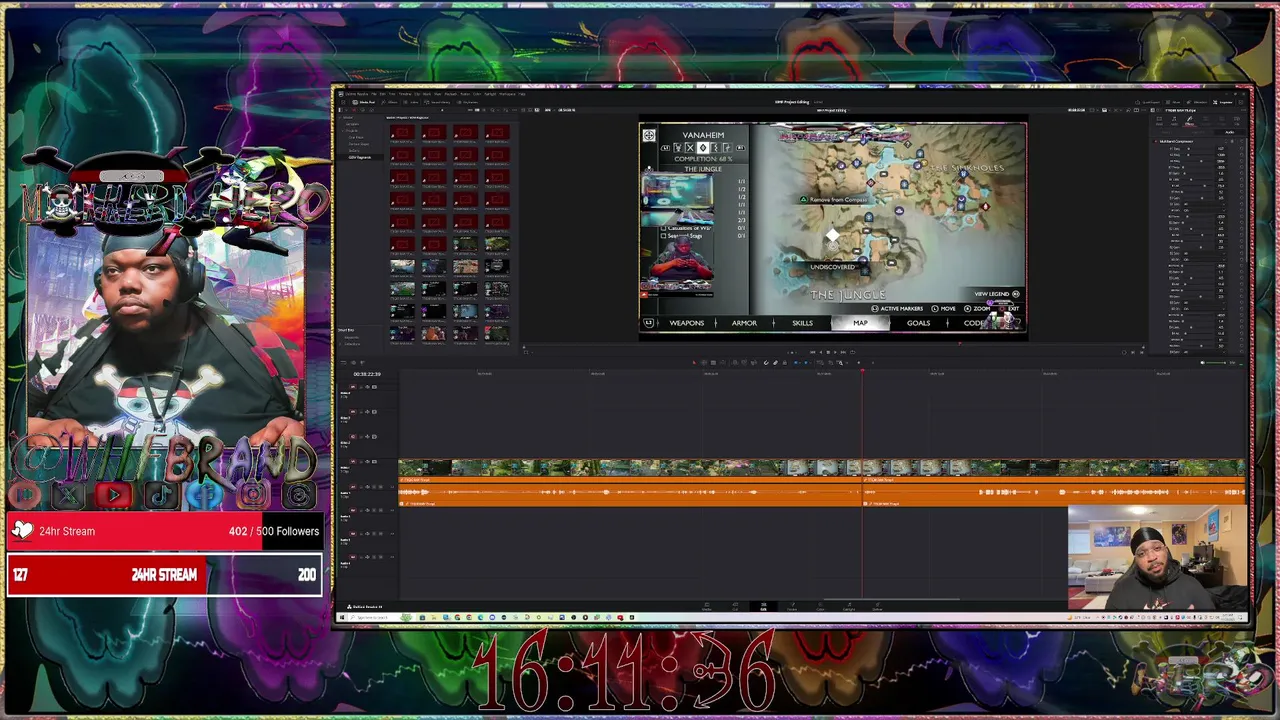
Task: Click the first parameter slider in Multiband Compressor
Action: tap(1201, 149)
